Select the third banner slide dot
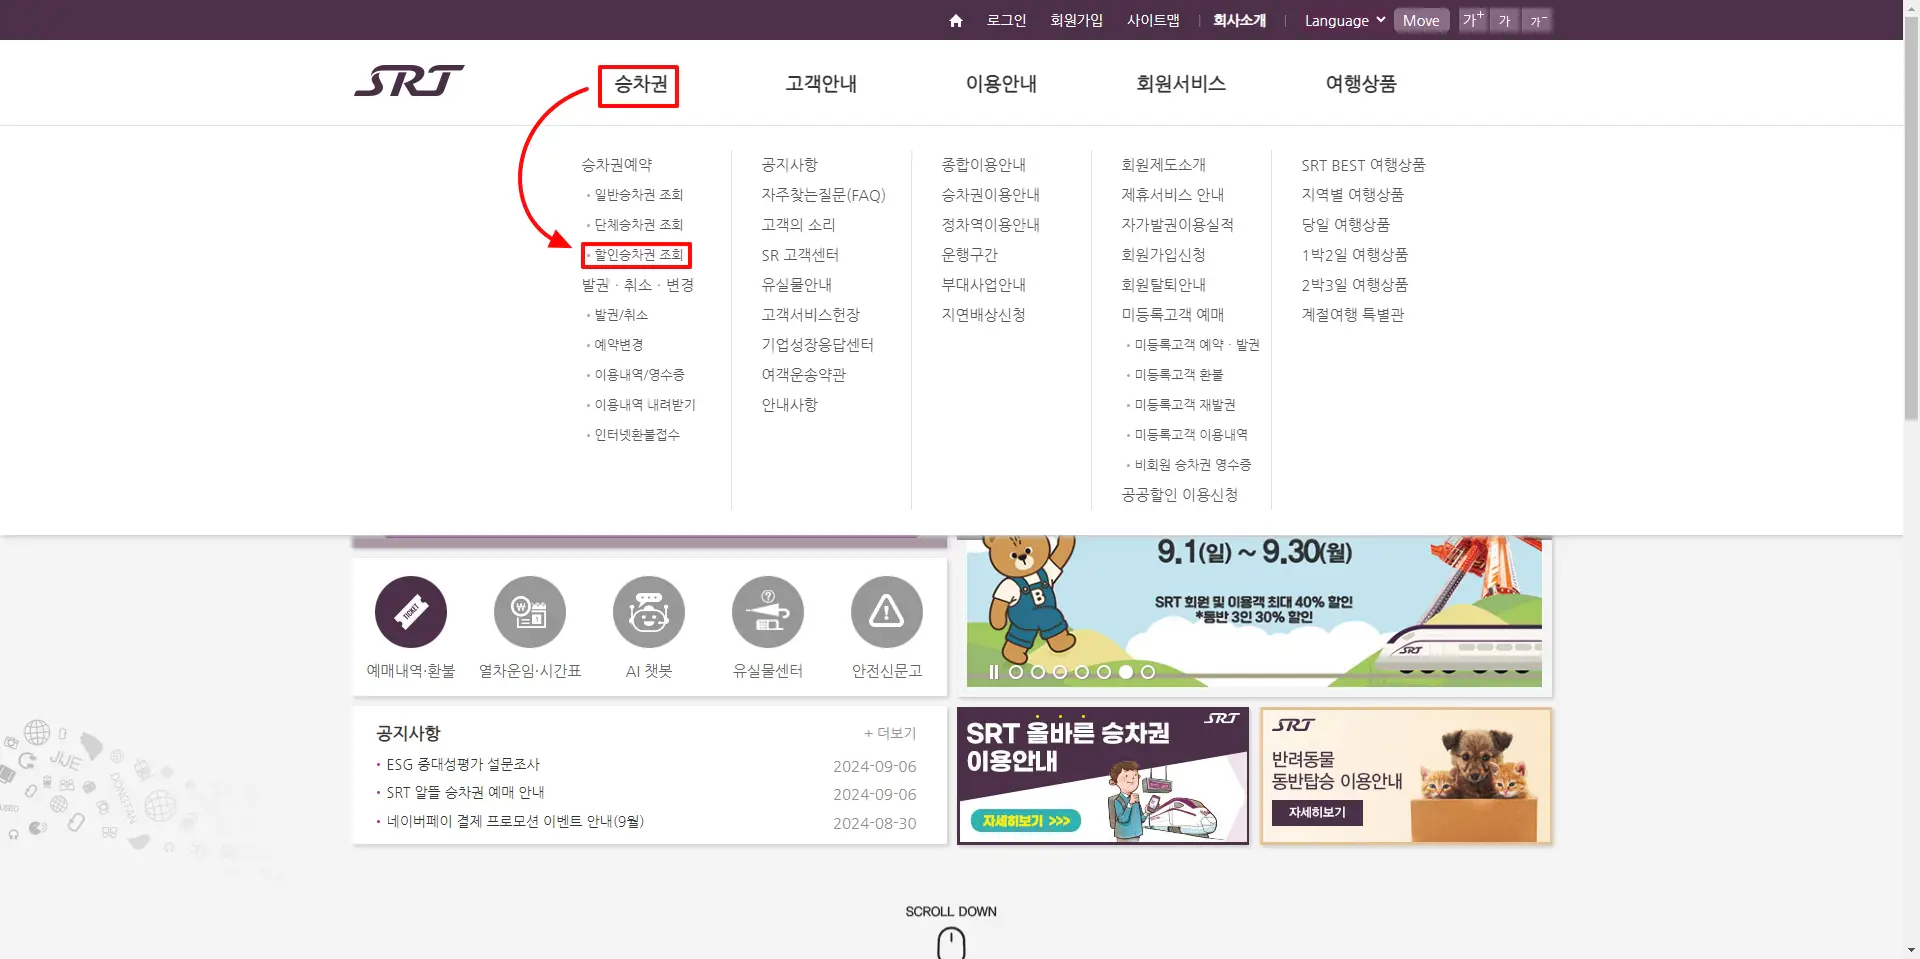Screen dimensions: 1920x959 (1060, 672)
